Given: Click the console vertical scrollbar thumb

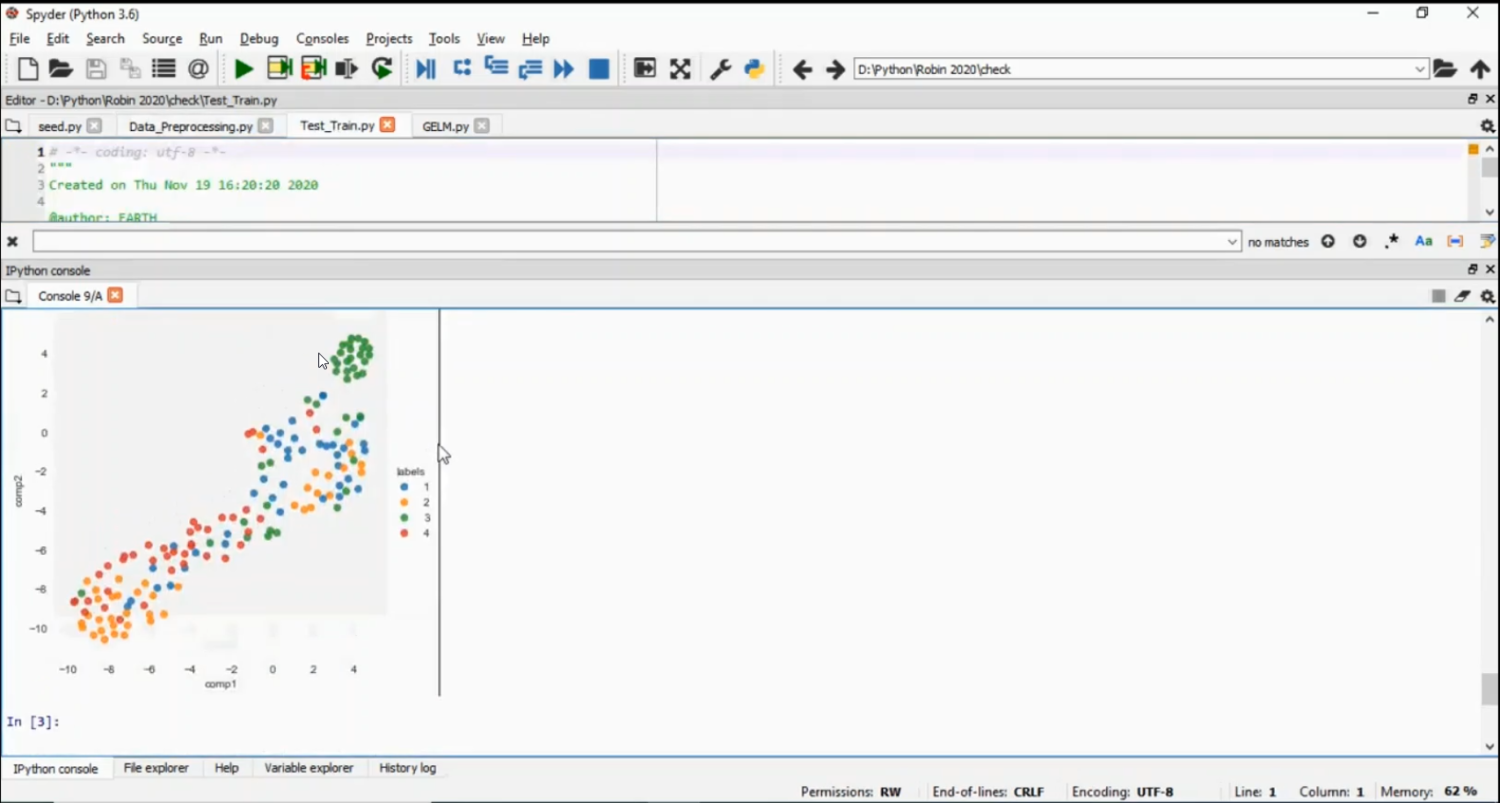Looking at the screenshot, I should 1489,688.
